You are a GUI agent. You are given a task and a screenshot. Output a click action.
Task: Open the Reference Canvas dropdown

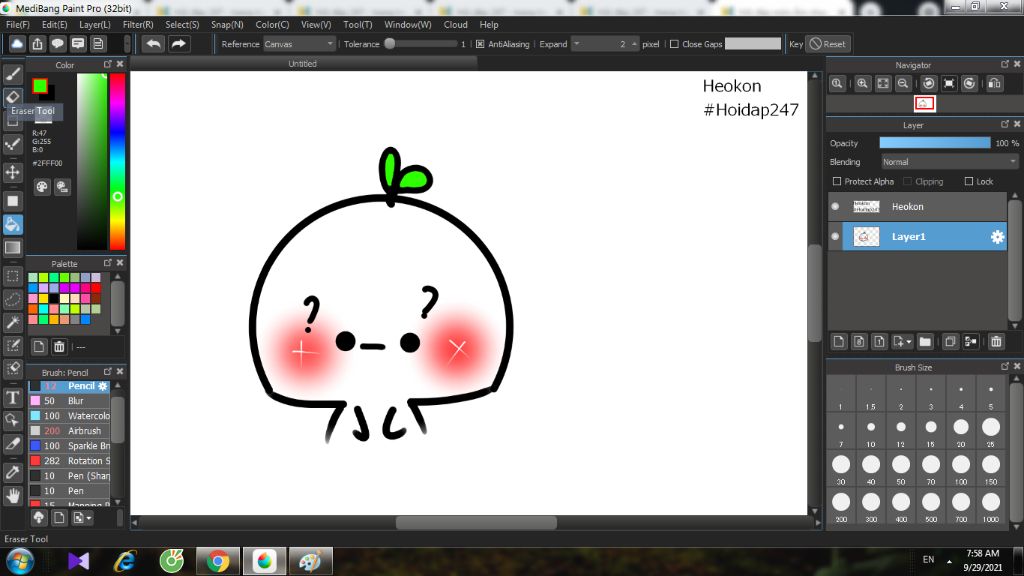(x=299, y=44)
